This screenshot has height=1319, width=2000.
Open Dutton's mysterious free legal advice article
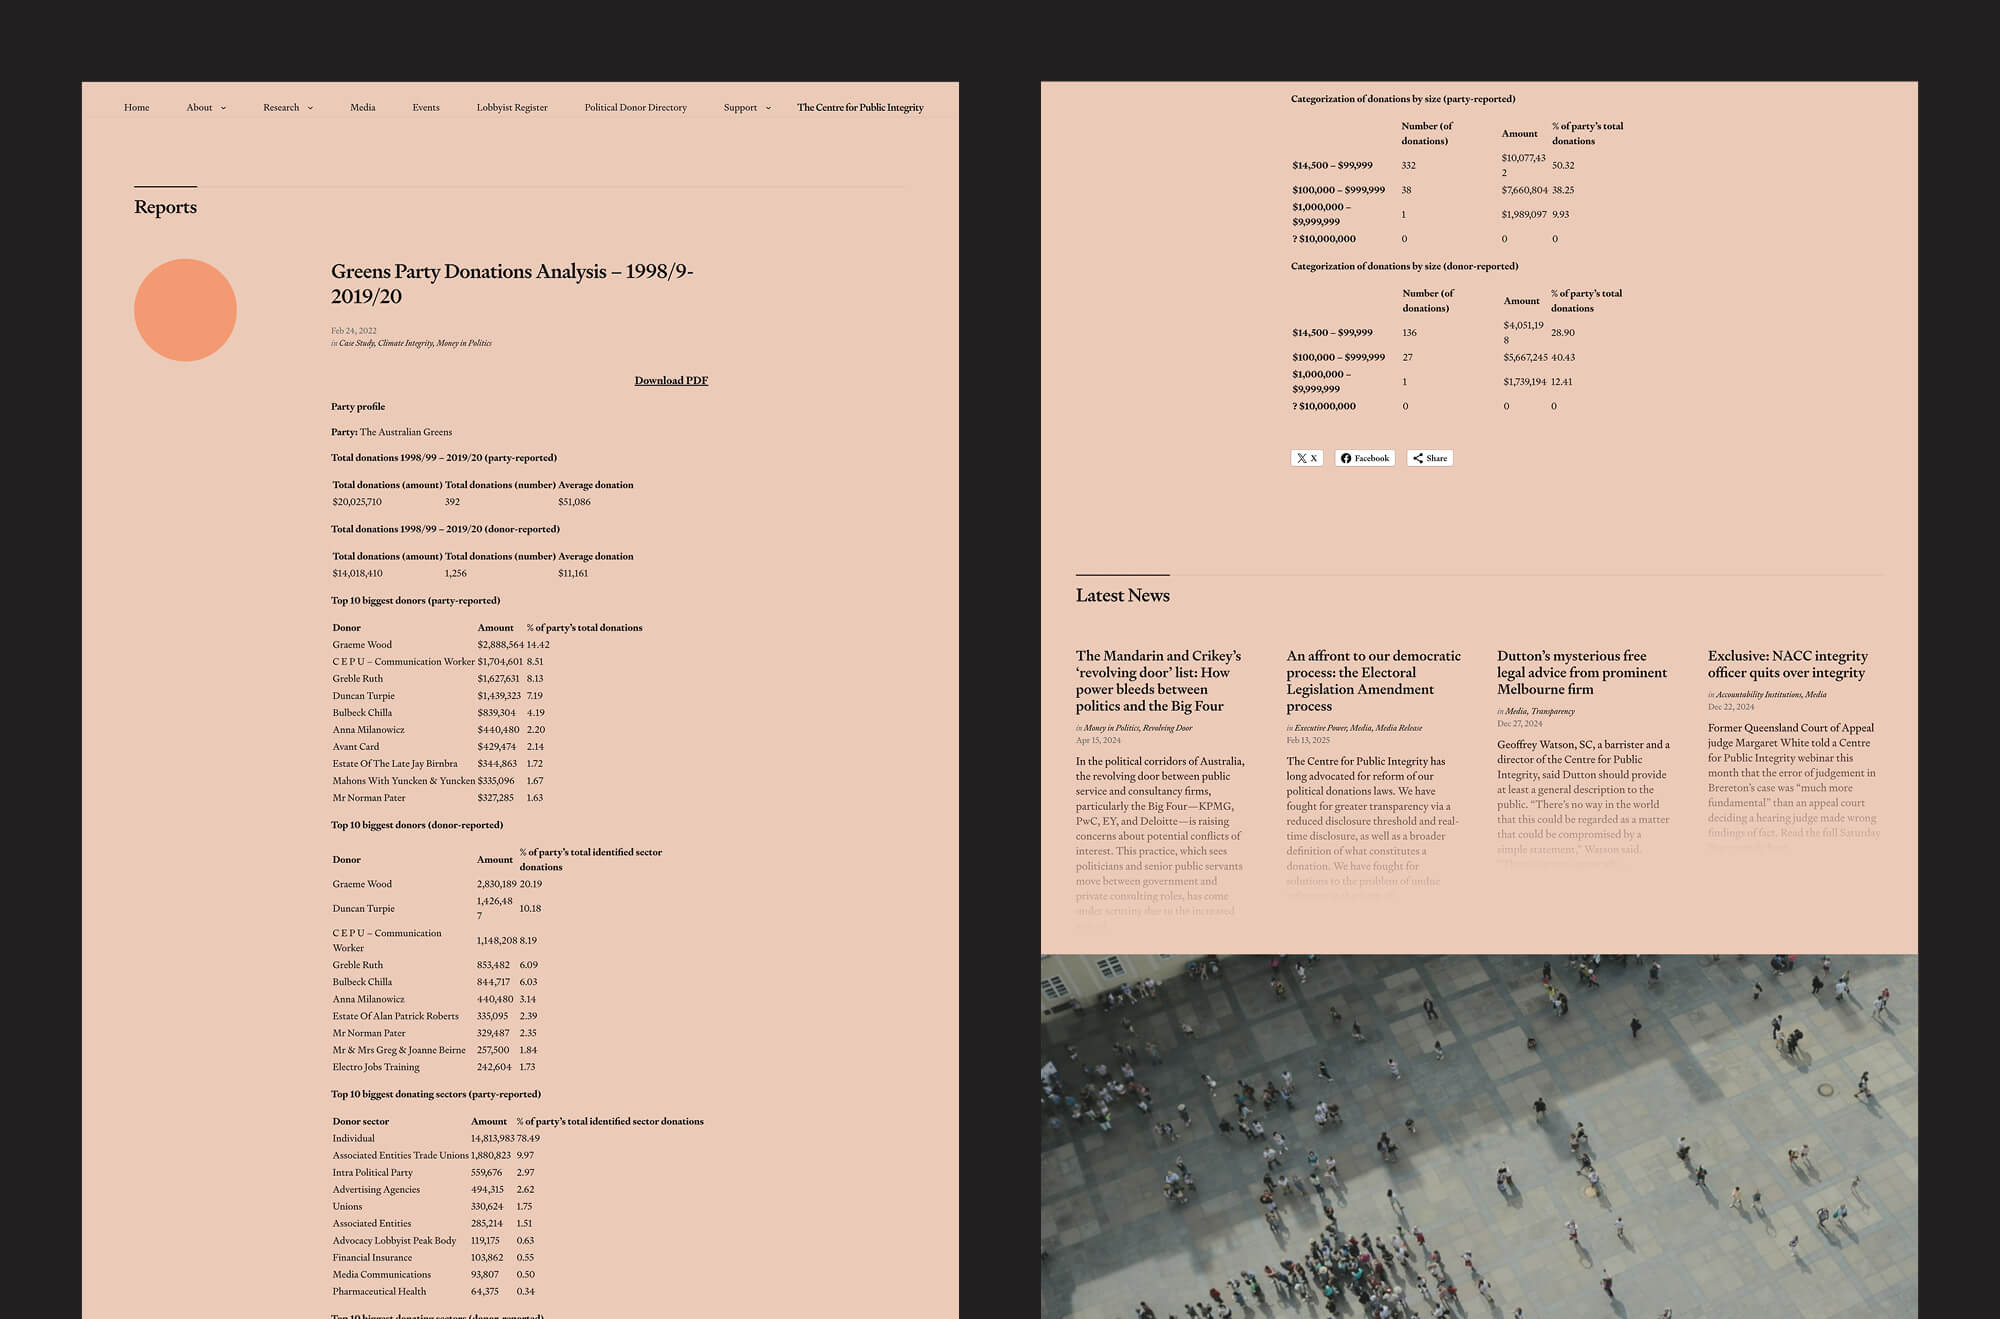pyautogui.click(x=1582, y=672)
